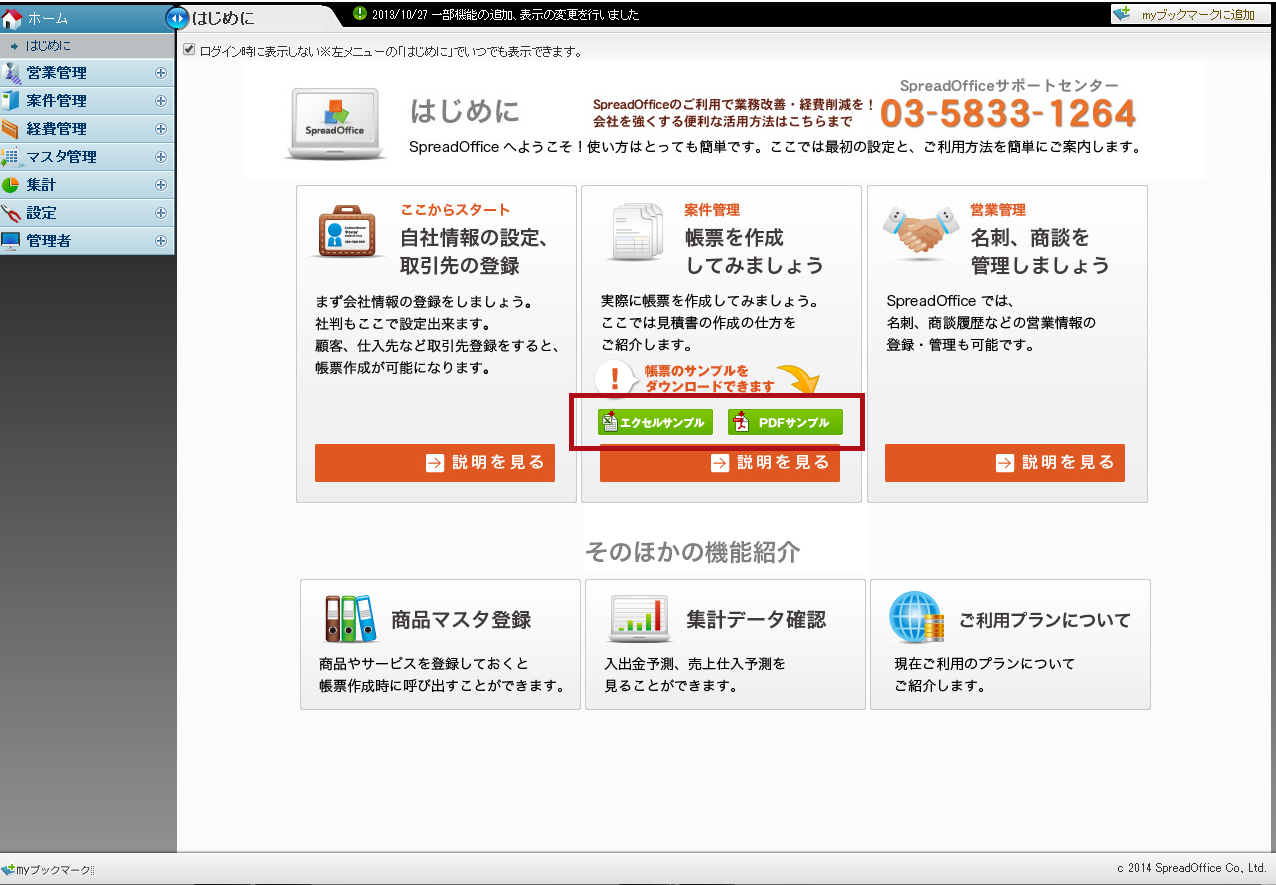Open the 経費管理 sidebar menu
The image size is (1276, 885).
[87, 129]
